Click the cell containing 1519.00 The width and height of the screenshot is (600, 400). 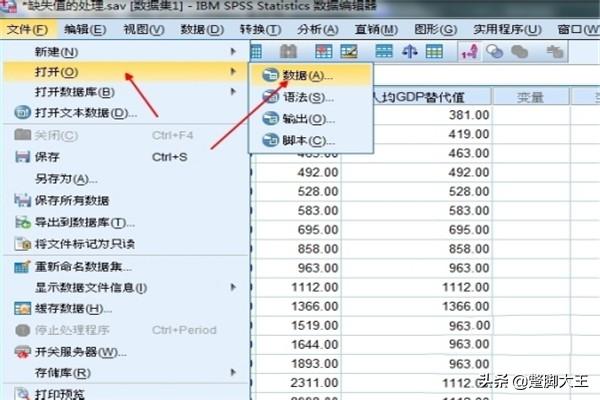(x=297, y=325)
